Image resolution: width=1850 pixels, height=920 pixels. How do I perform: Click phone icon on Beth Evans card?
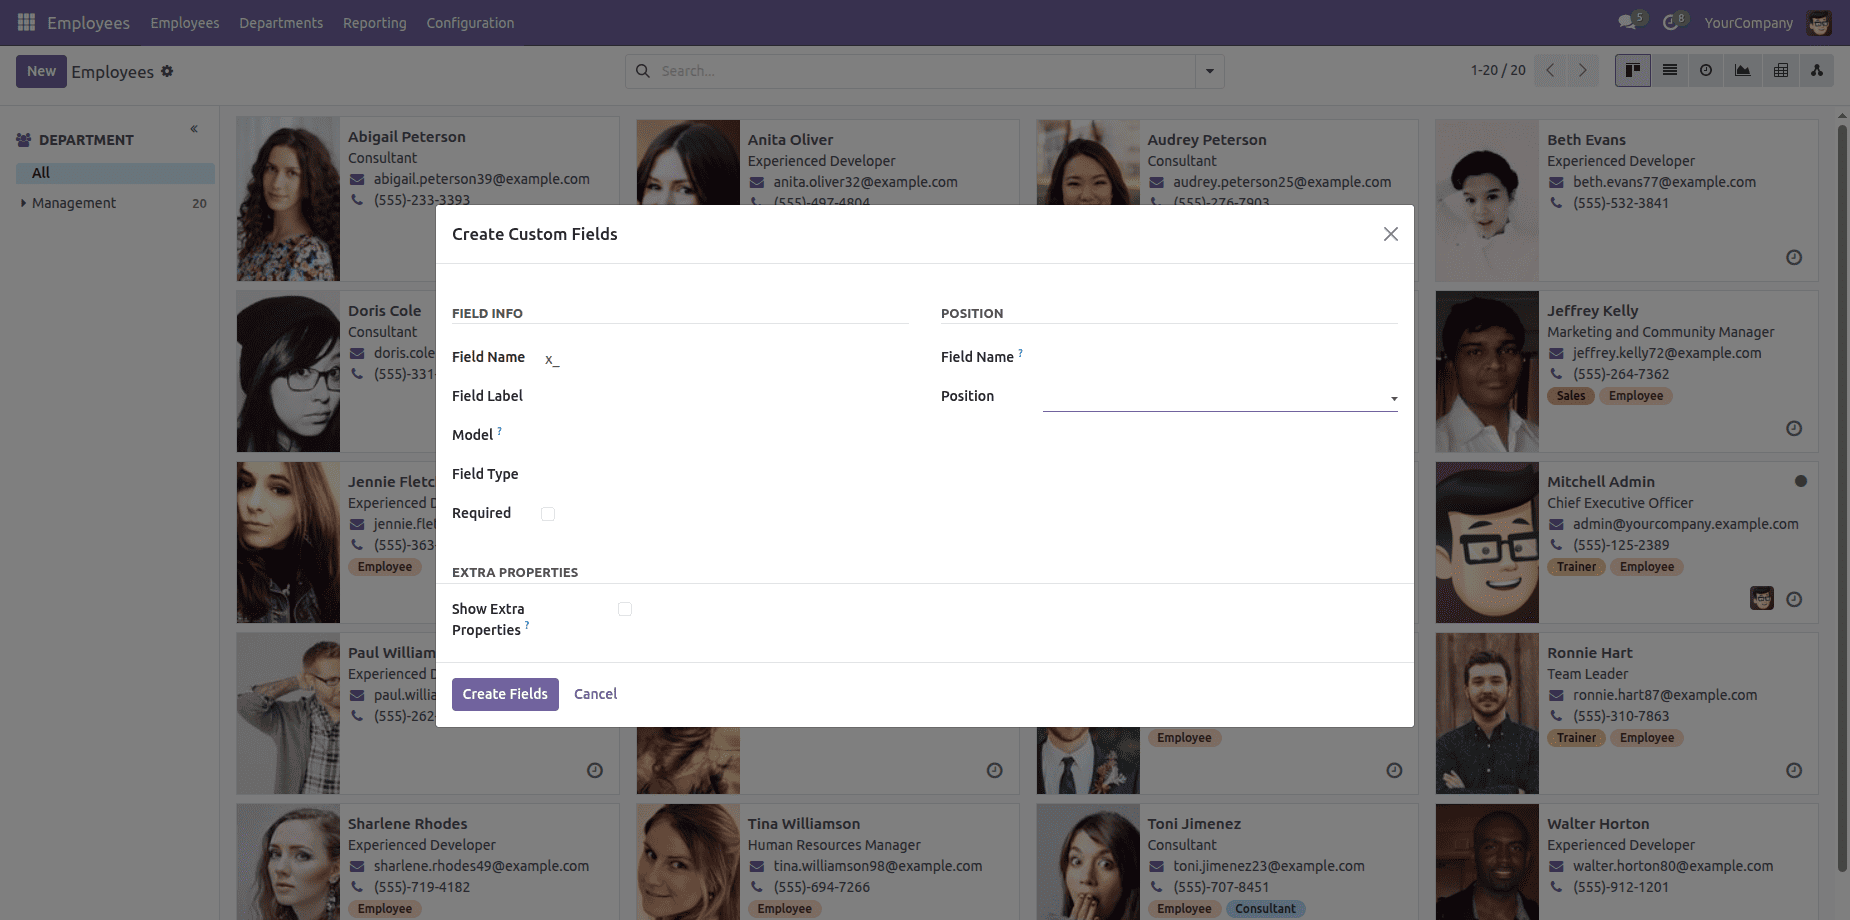point(1556,203)
